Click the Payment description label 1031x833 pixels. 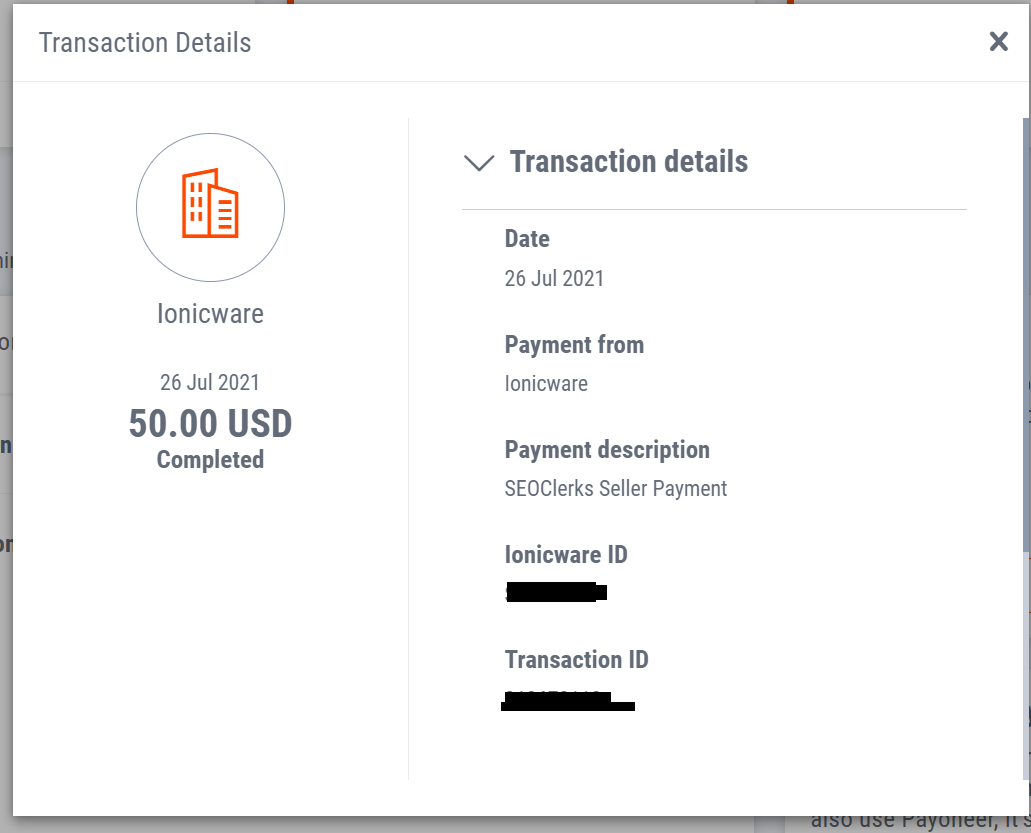click(607, 450)
